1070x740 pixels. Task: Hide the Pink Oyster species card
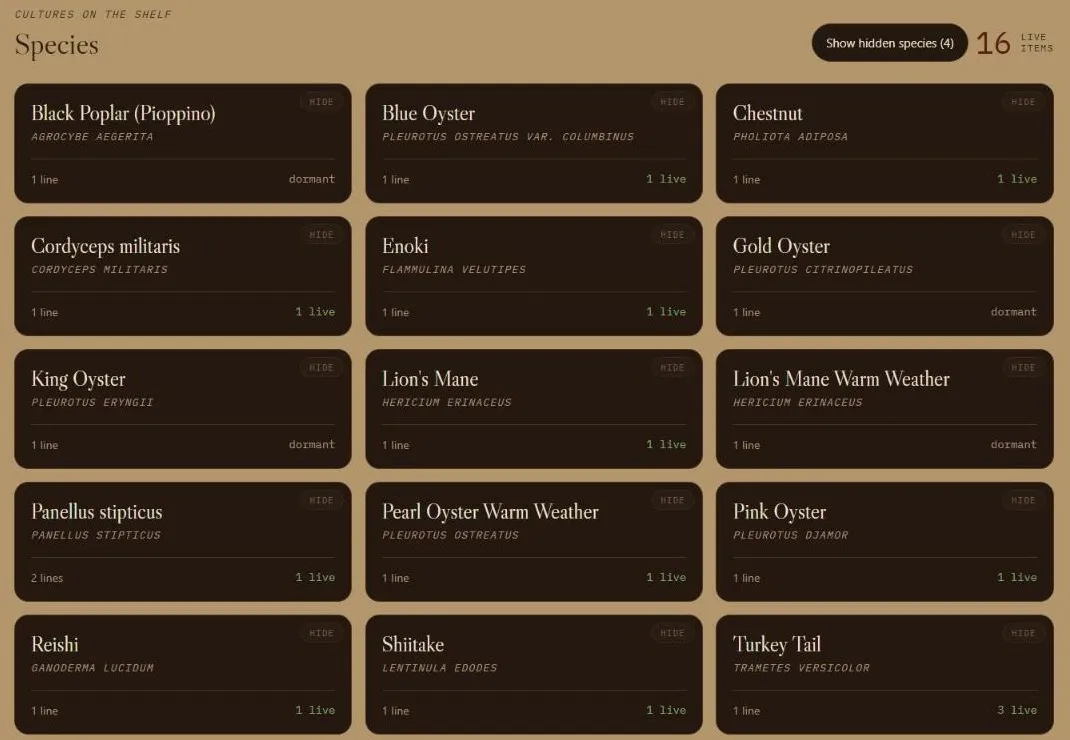1023,500
